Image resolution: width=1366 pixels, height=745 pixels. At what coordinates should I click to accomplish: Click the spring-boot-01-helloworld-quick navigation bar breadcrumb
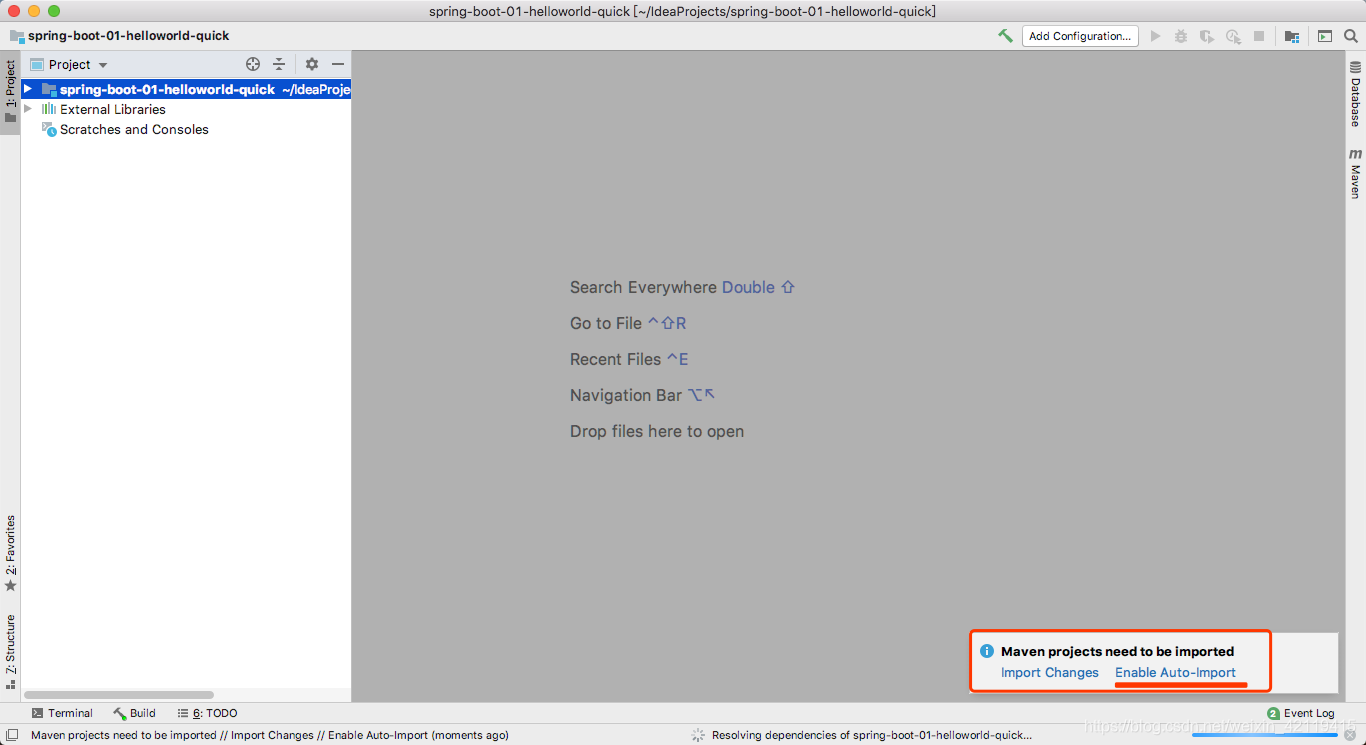[119, 35]
